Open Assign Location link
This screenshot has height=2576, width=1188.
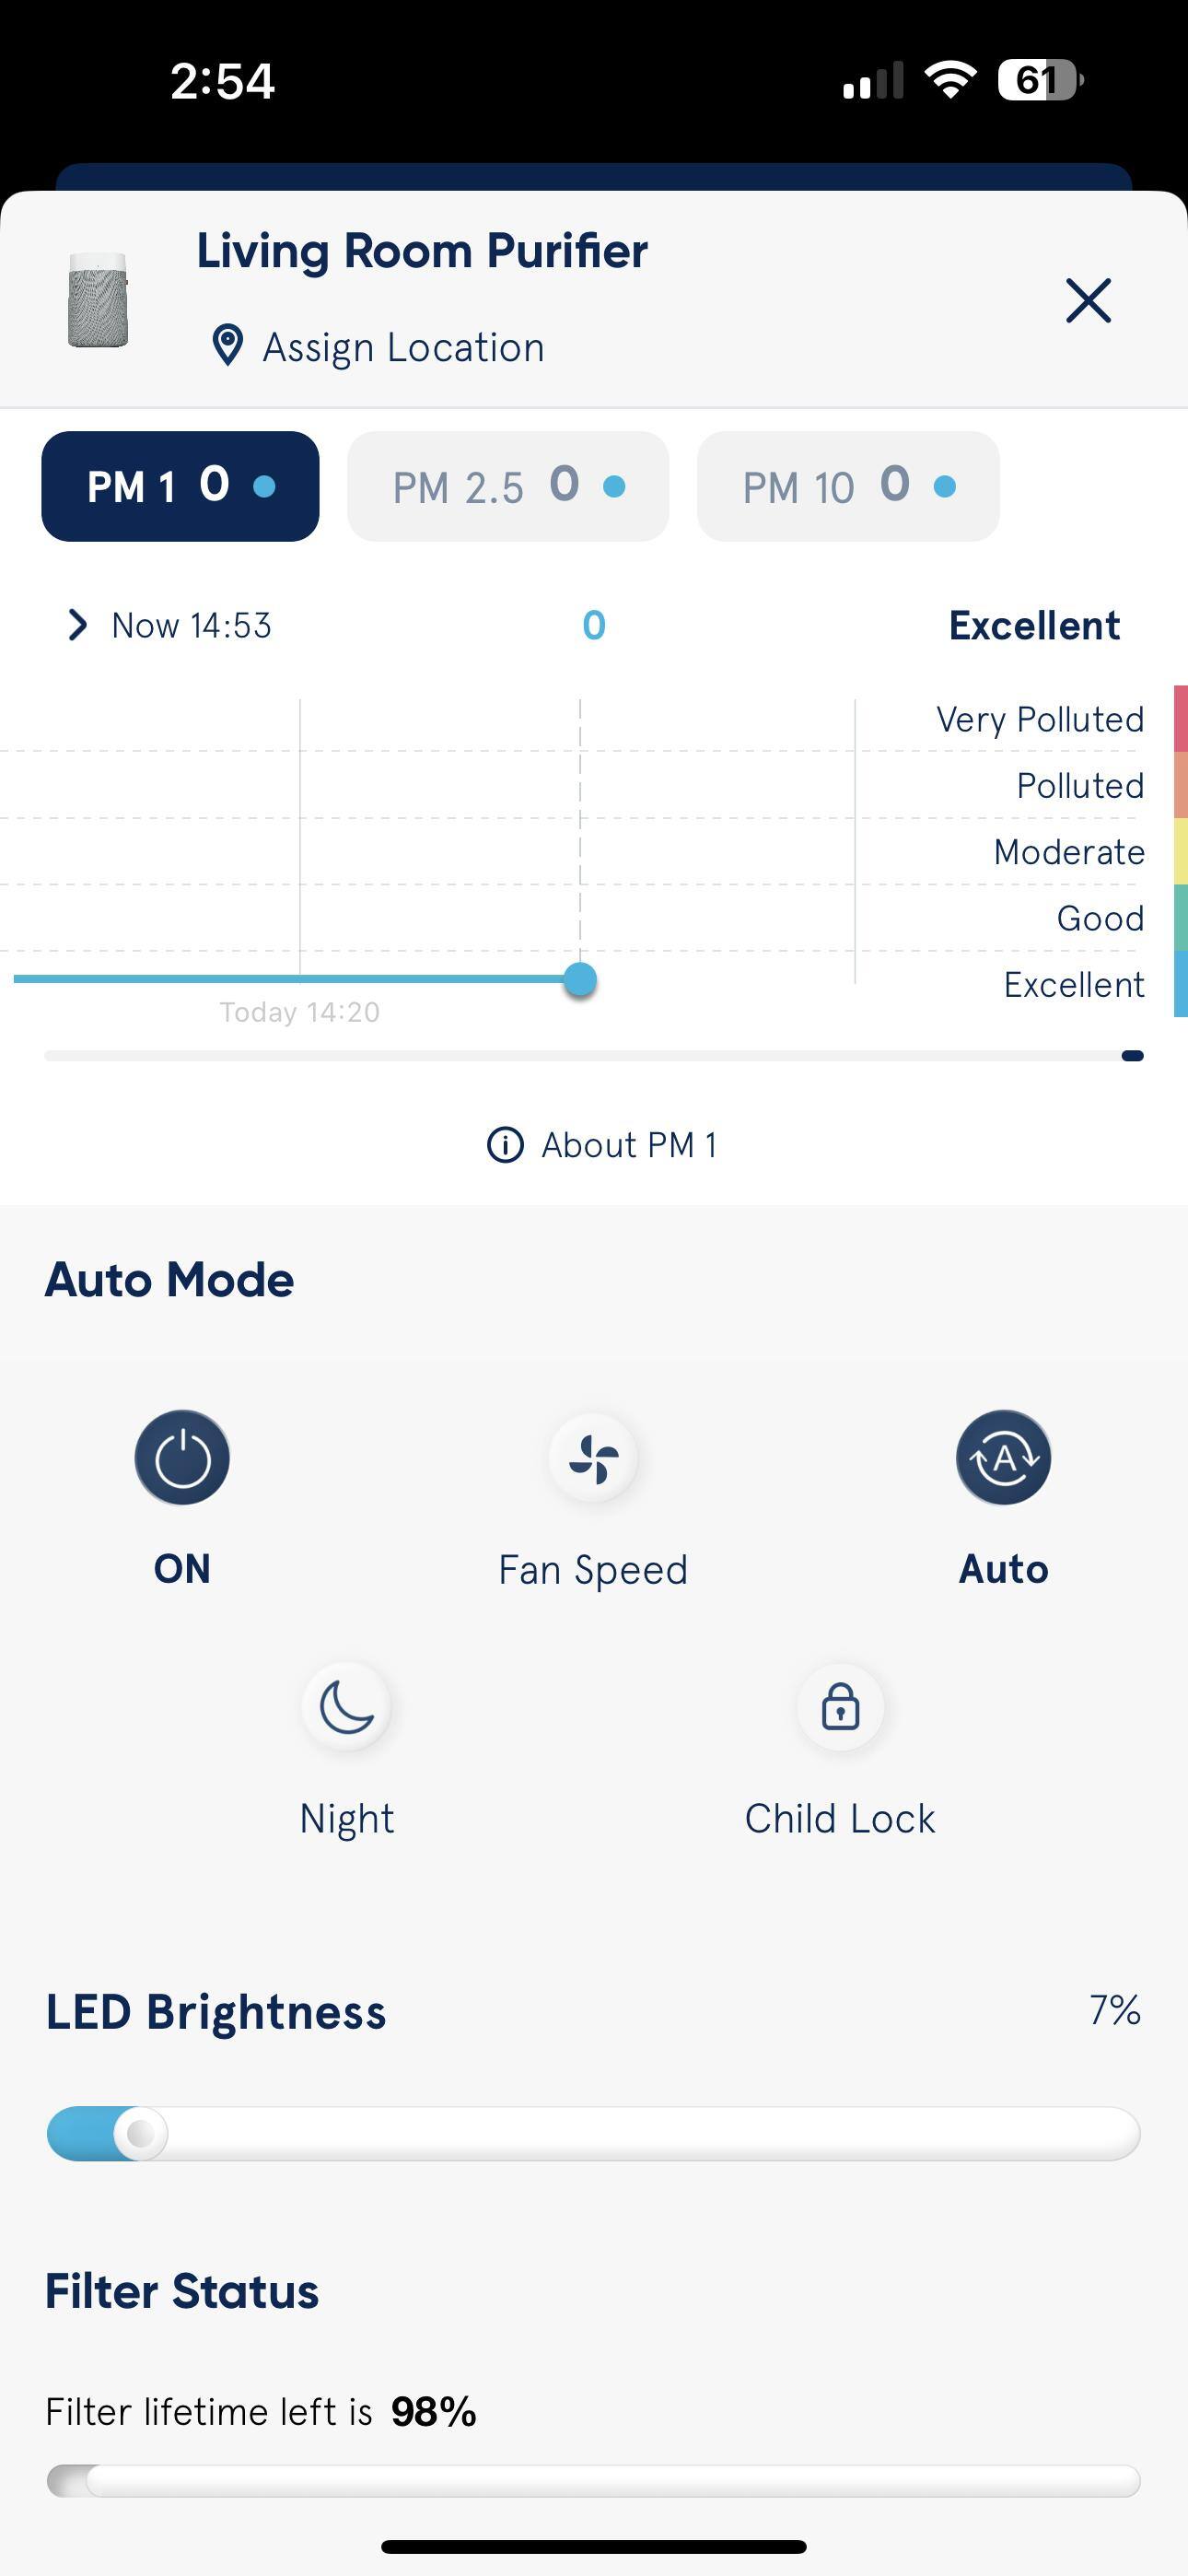tap(403, 347)
